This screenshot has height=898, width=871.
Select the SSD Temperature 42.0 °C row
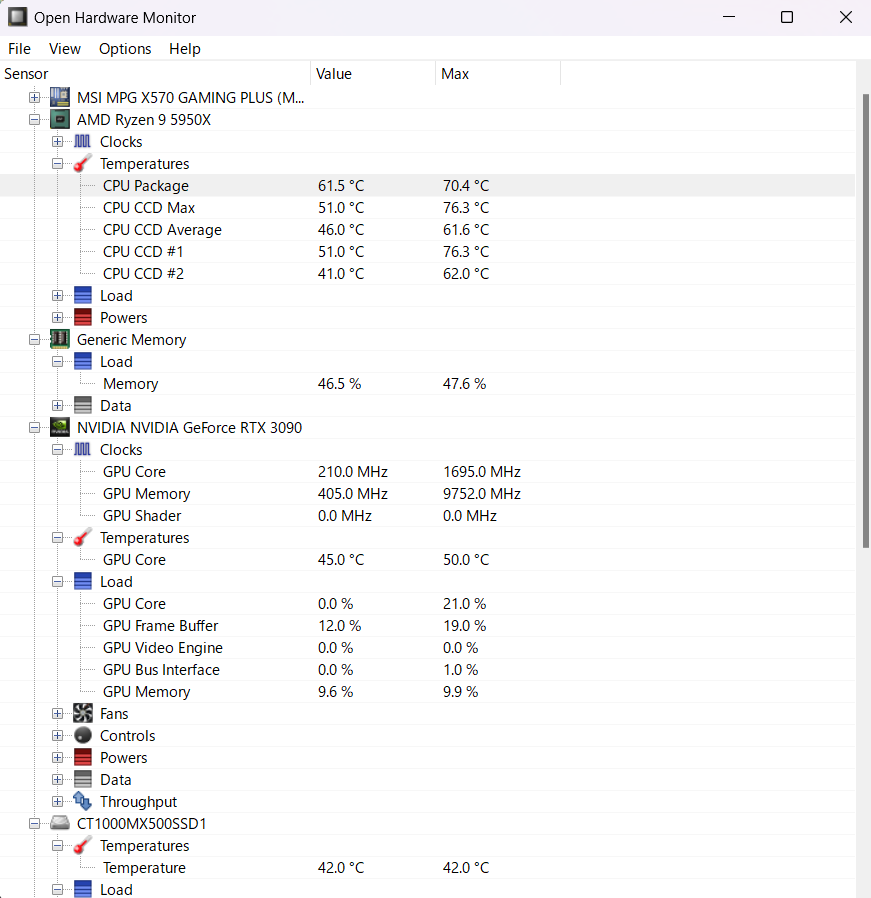[x=427, y=868]
